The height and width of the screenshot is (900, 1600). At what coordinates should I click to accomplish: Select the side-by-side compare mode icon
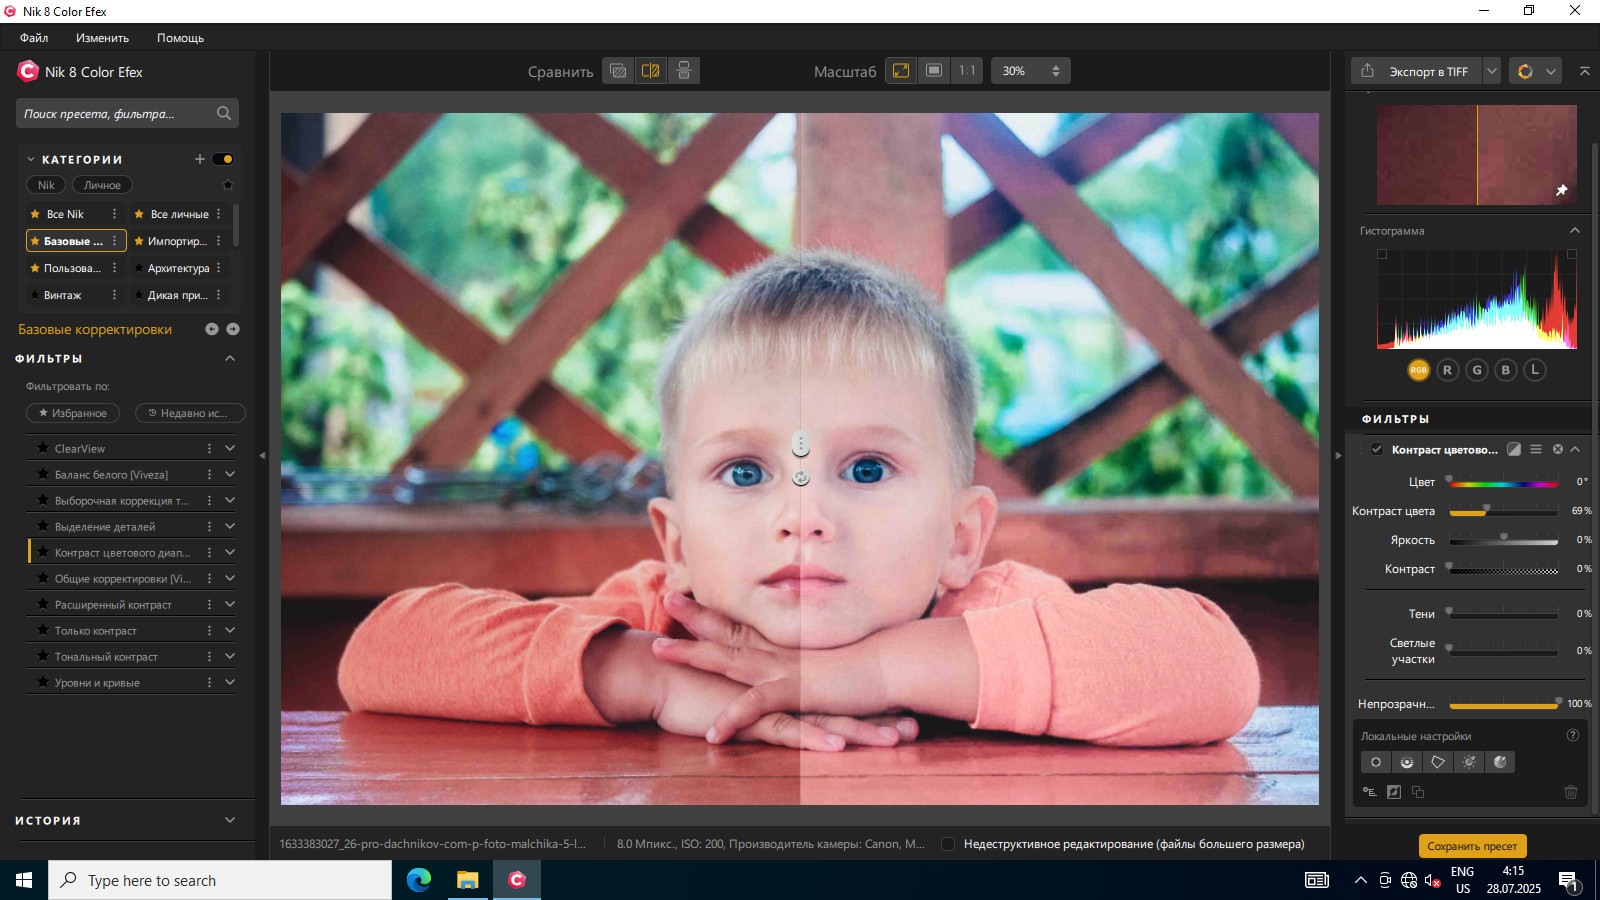tap(684, 71)
